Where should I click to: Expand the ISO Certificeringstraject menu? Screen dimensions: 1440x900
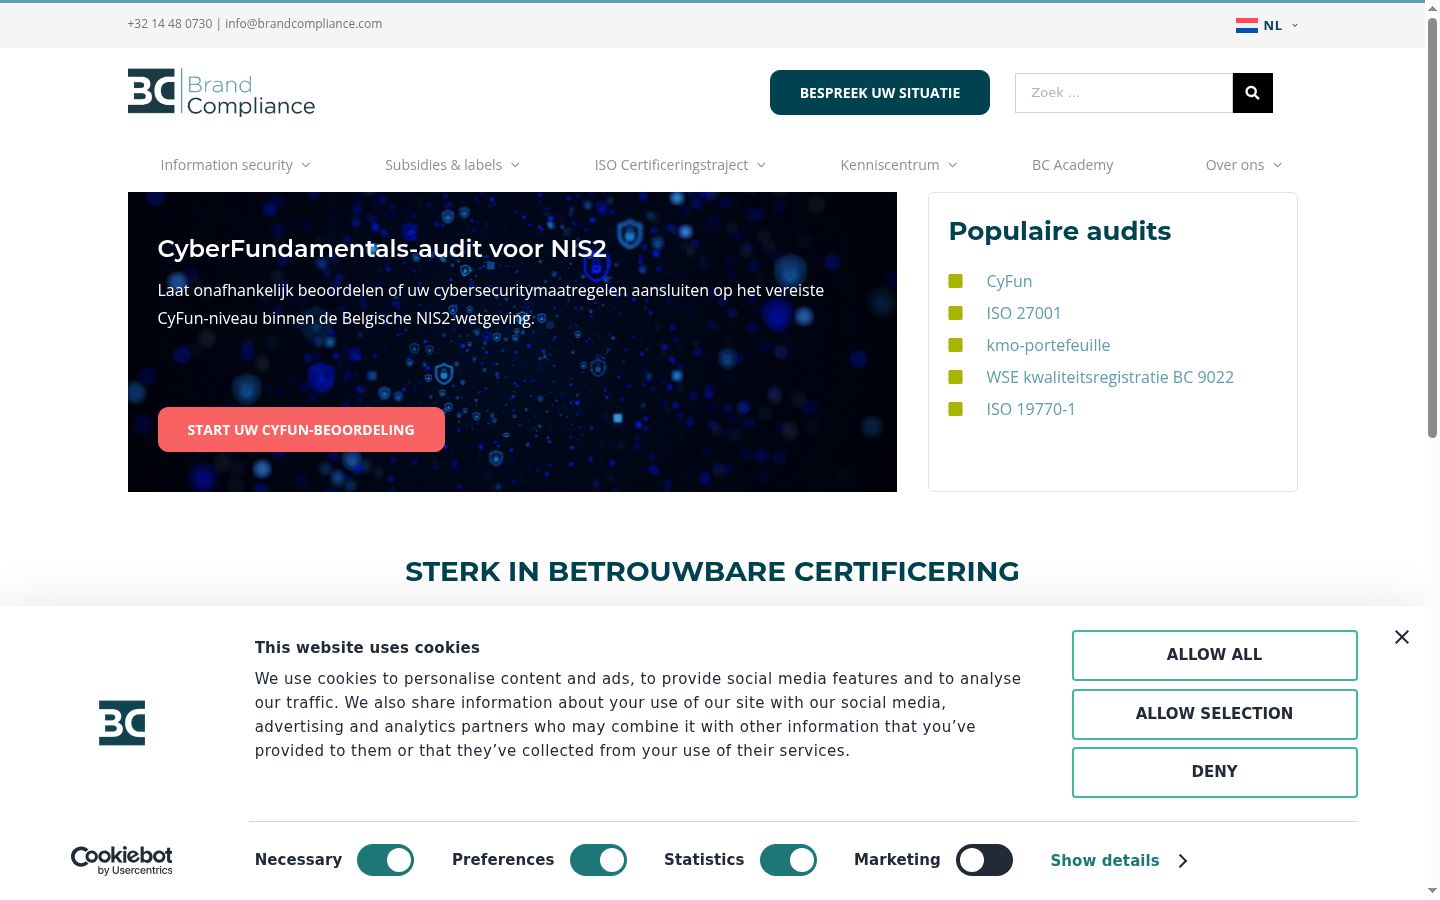coord(680,165)
